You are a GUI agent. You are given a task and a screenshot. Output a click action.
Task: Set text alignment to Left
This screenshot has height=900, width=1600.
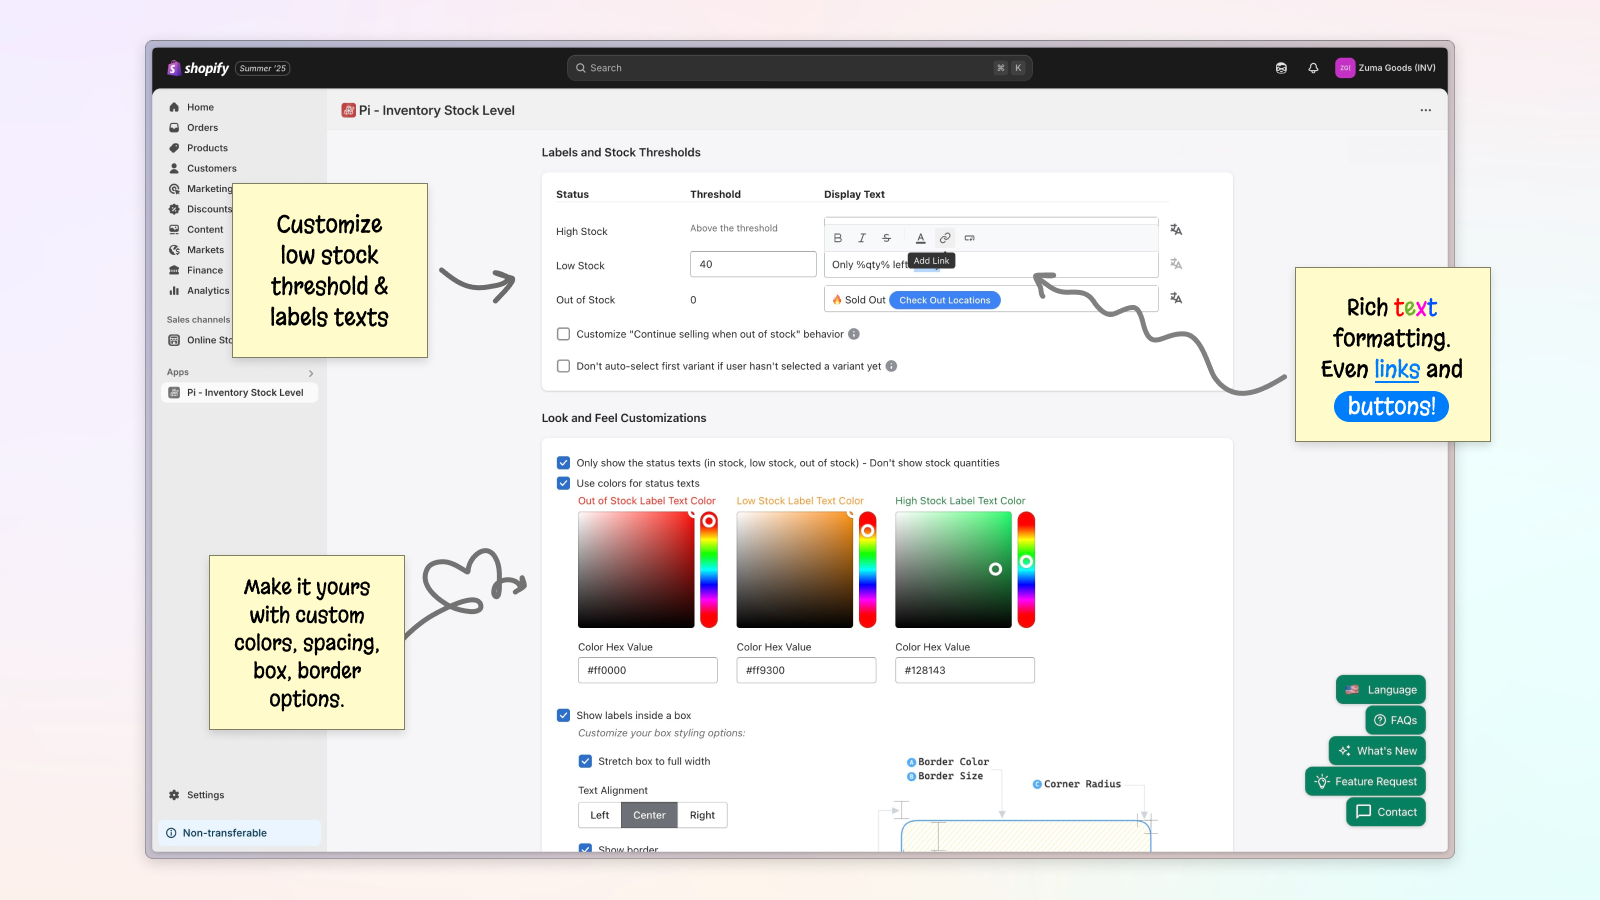599,815
